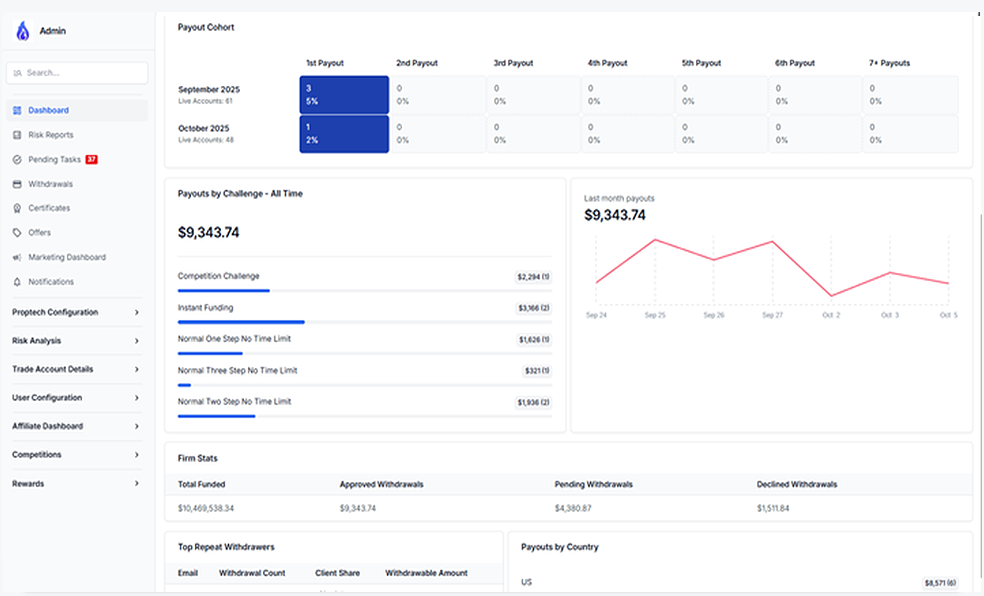Click the Instant Funding progress bar

241,322
